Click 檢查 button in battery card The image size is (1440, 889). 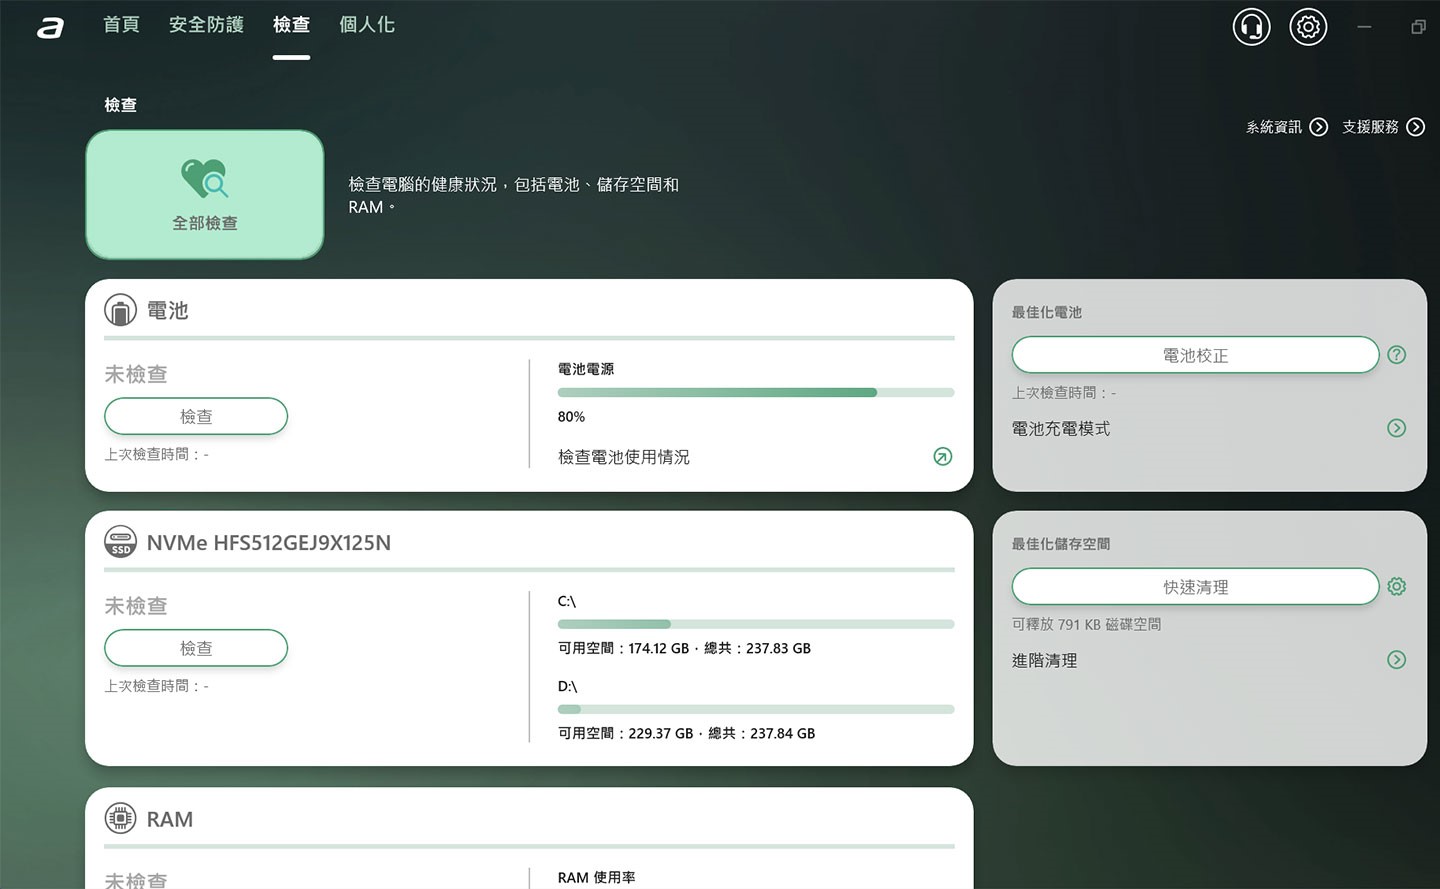[x=196, y=416]
